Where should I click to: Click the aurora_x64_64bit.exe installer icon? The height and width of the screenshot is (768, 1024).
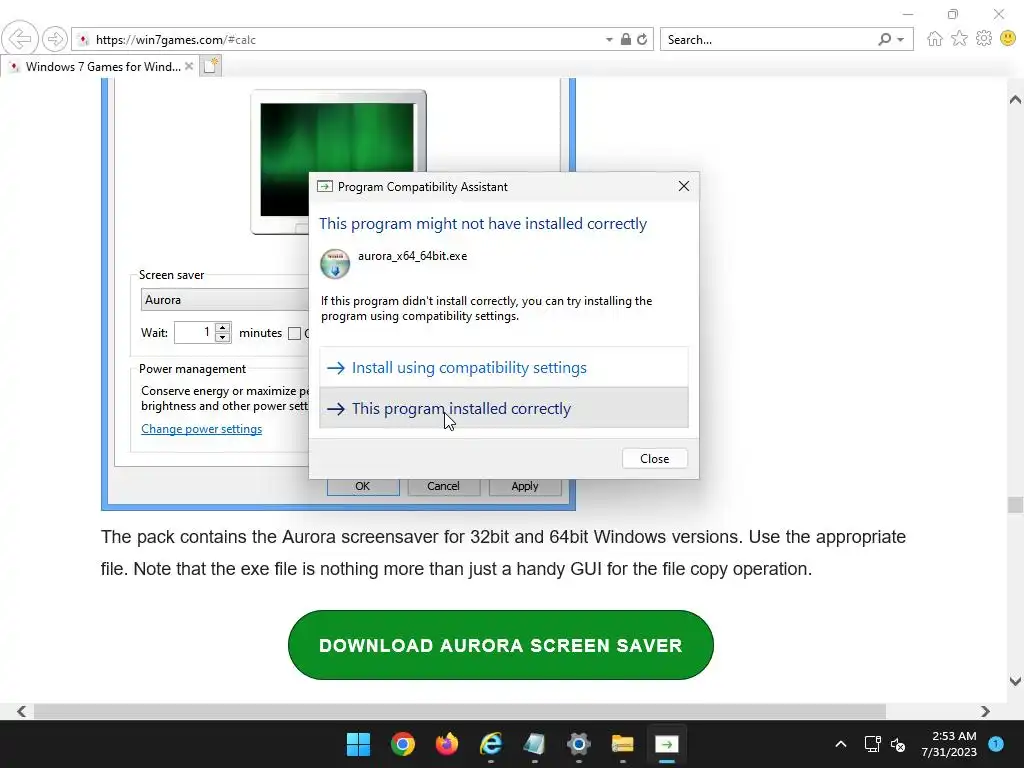point(335,264)
